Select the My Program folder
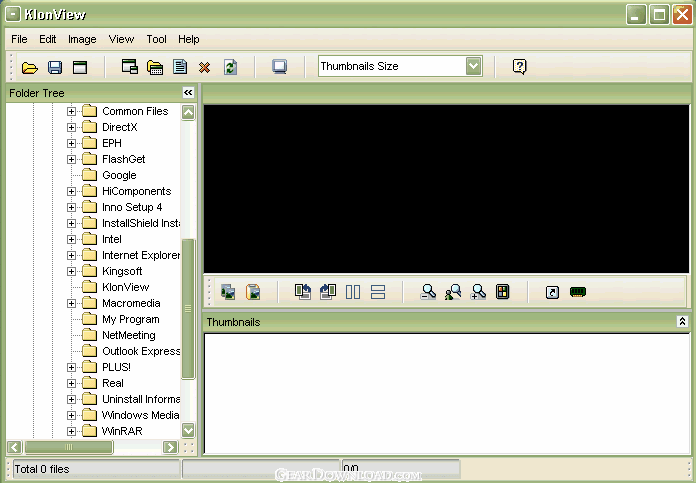This screenshot has height=483, width=696. (x=130, y=319)
